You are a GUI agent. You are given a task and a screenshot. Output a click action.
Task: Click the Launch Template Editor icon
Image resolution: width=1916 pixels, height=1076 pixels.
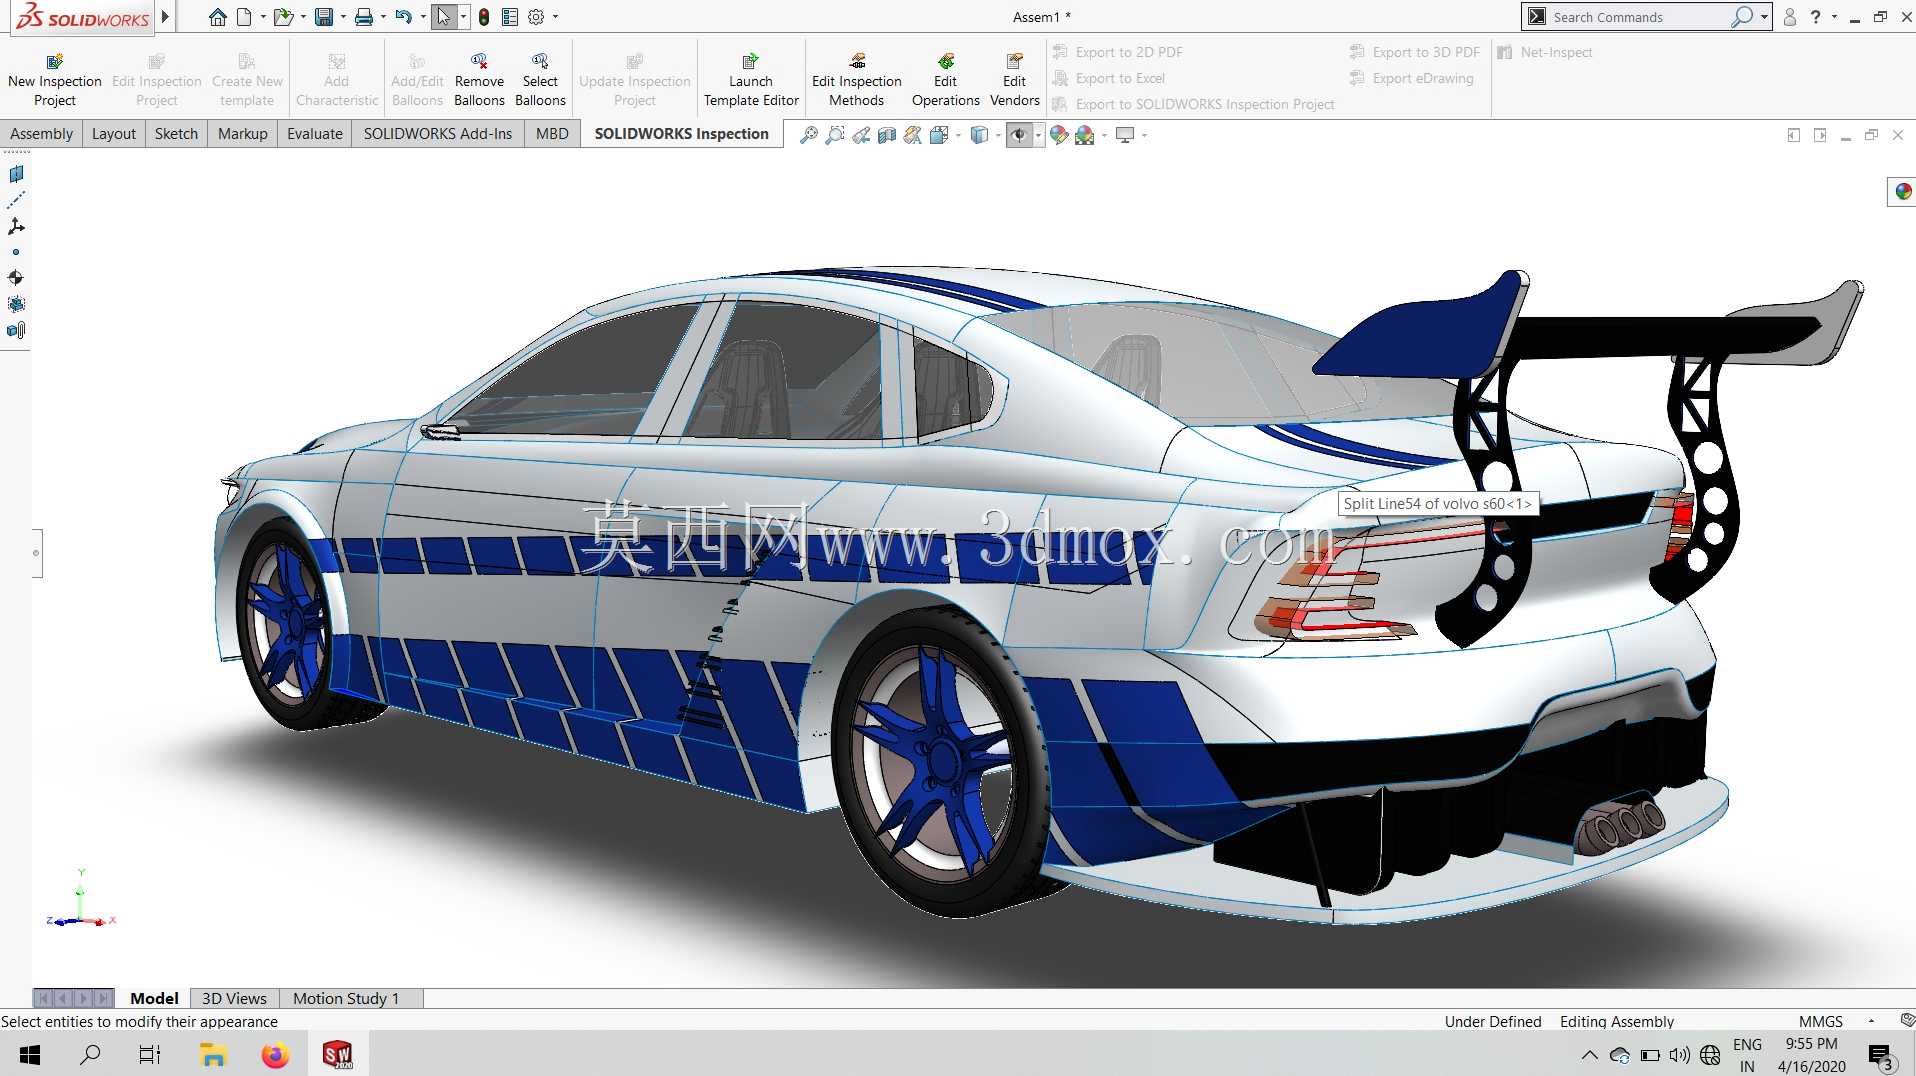(750, 62)
